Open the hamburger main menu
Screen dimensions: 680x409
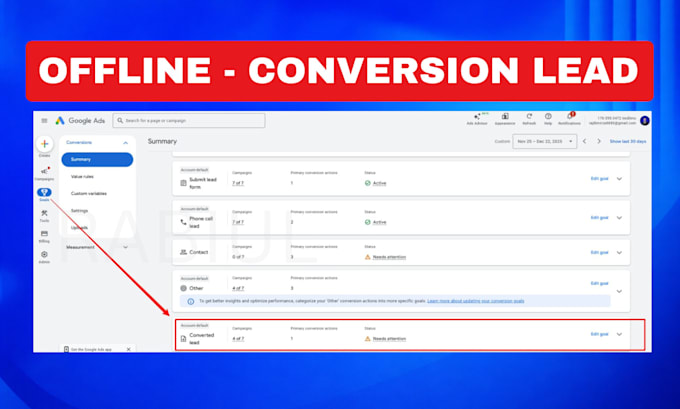point(44,121)
